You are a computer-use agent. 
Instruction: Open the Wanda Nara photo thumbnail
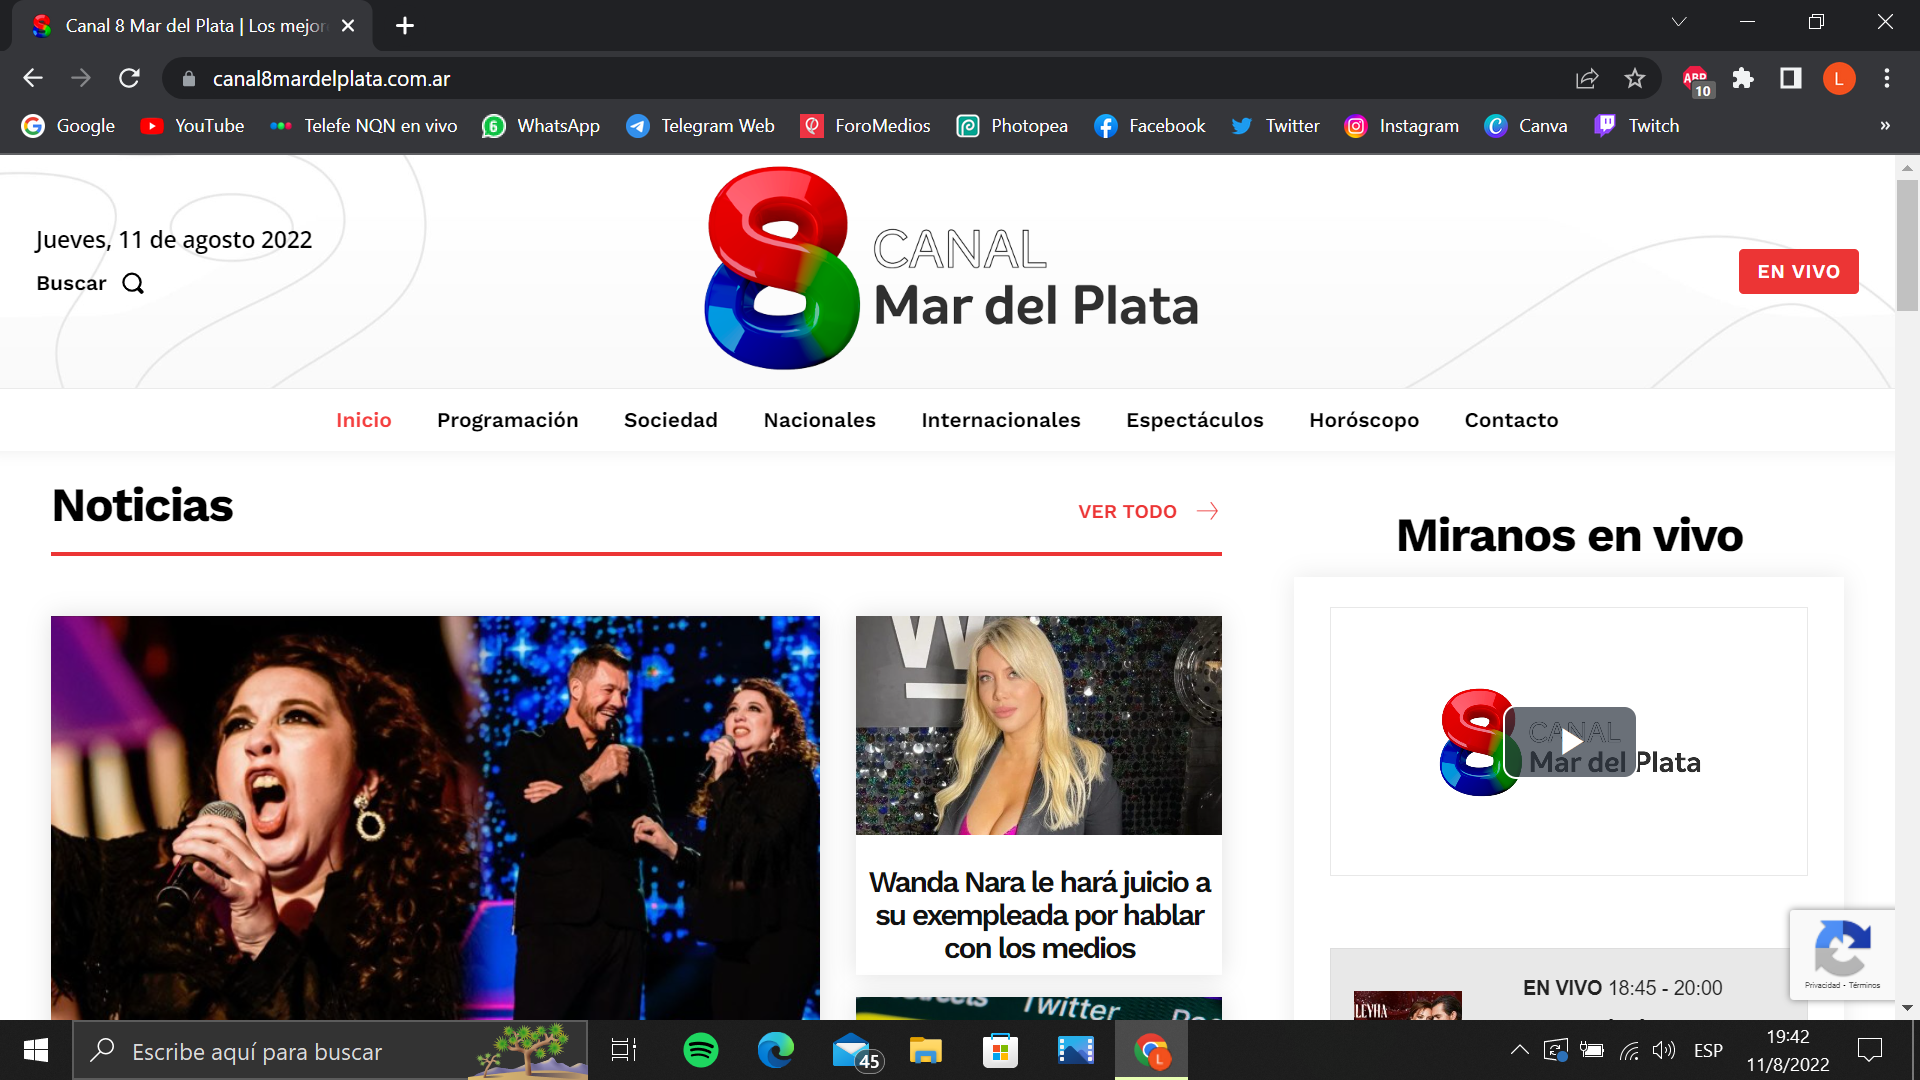[x=1038, y=725]
